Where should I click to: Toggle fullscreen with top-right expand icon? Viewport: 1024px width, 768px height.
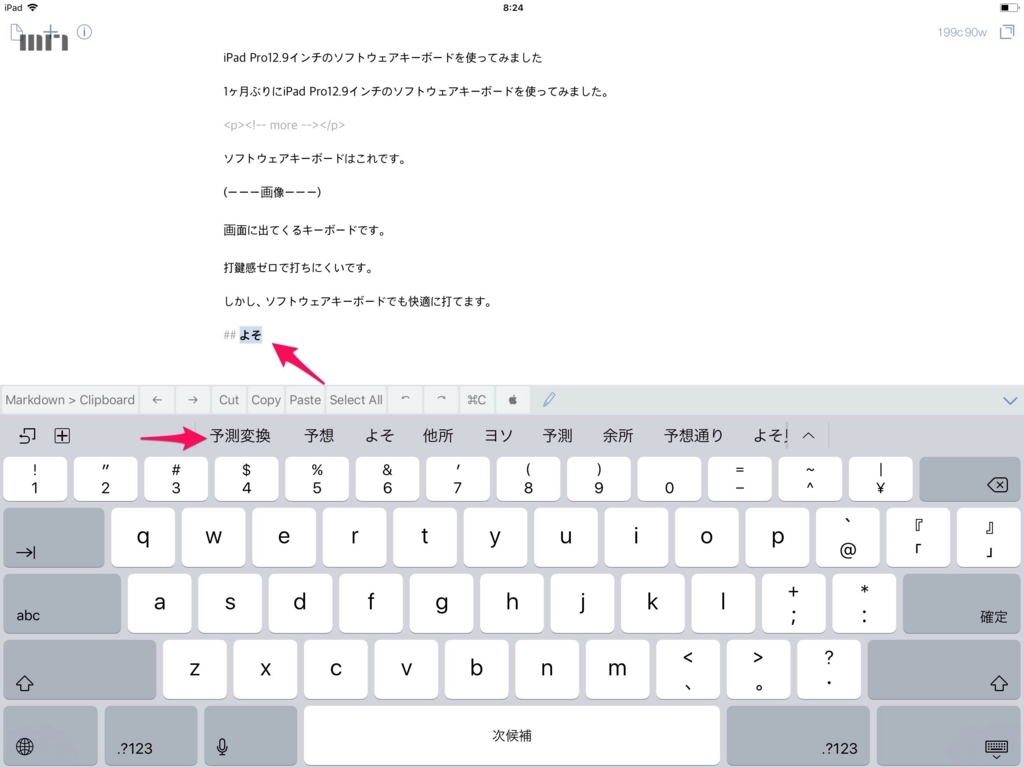1007,32
